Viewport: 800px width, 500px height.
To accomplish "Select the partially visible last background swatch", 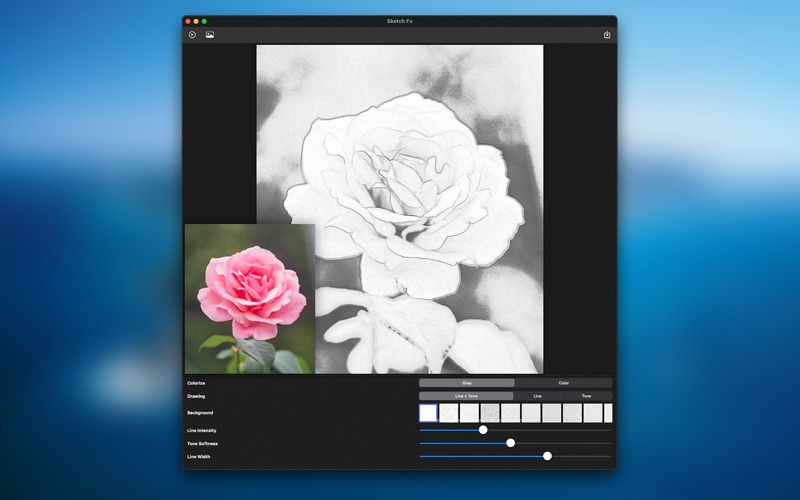I will coord(608,413).
